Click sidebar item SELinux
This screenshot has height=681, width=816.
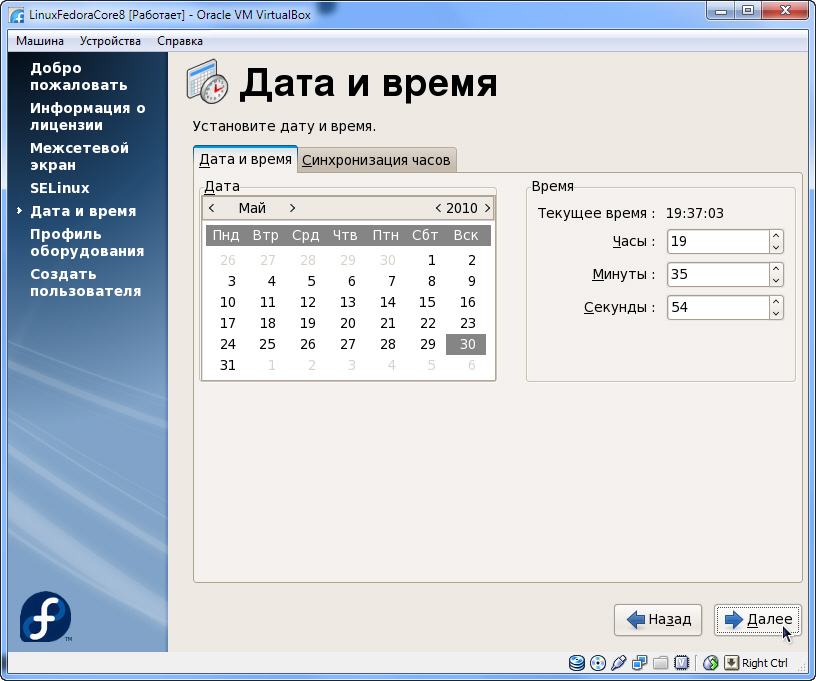[60, 188]
